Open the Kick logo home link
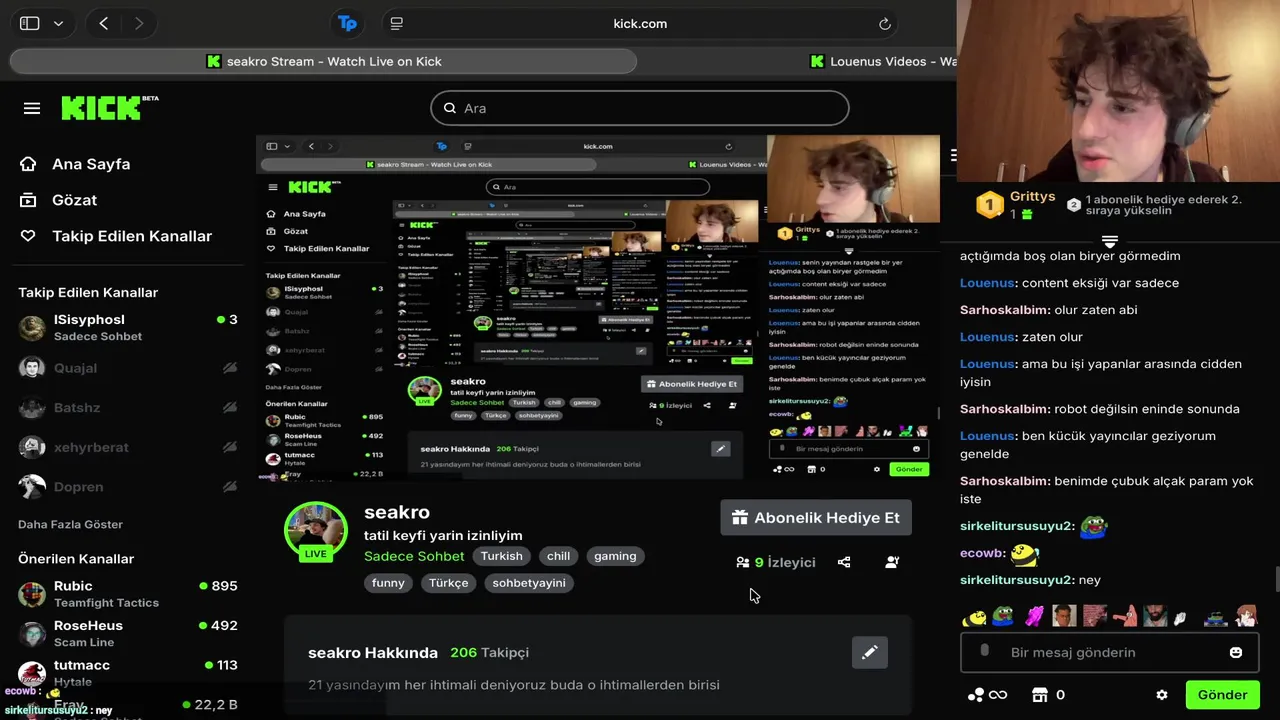1280x720 pixels. (x=109, y=108)
